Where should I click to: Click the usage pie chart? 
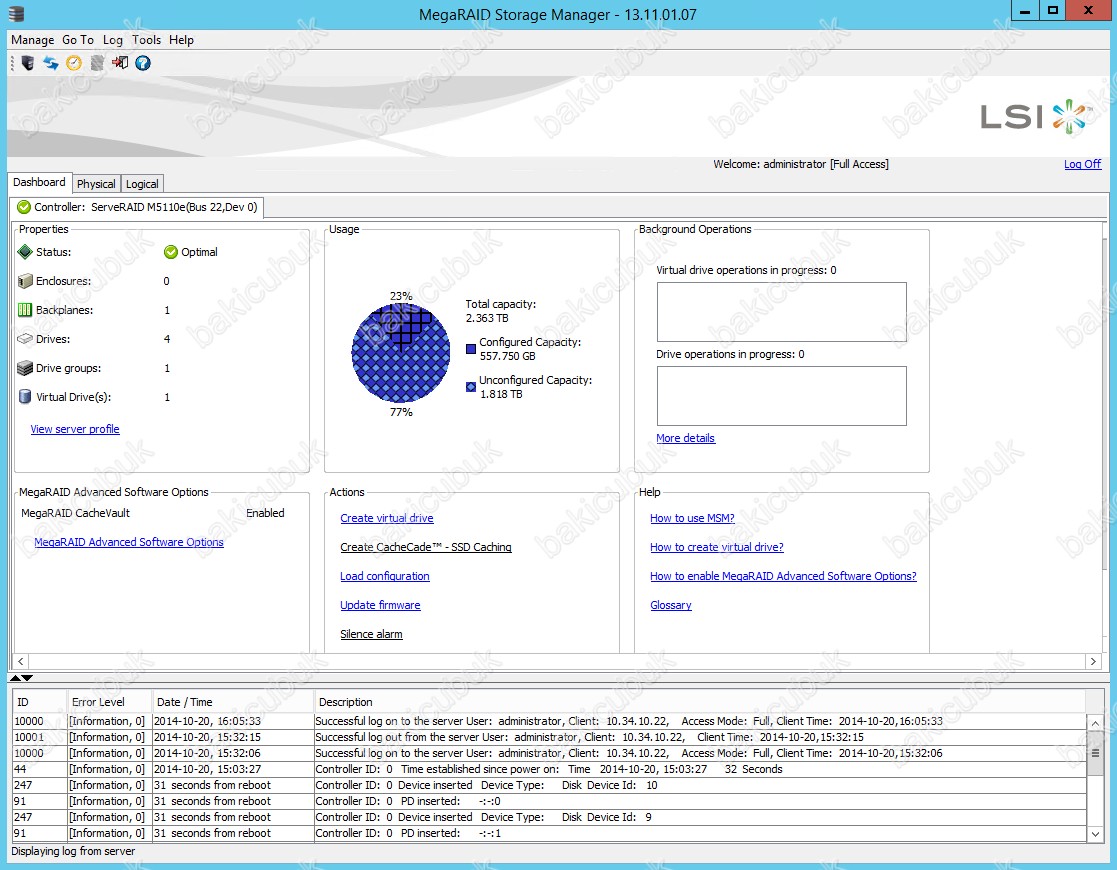click(400, 353)
